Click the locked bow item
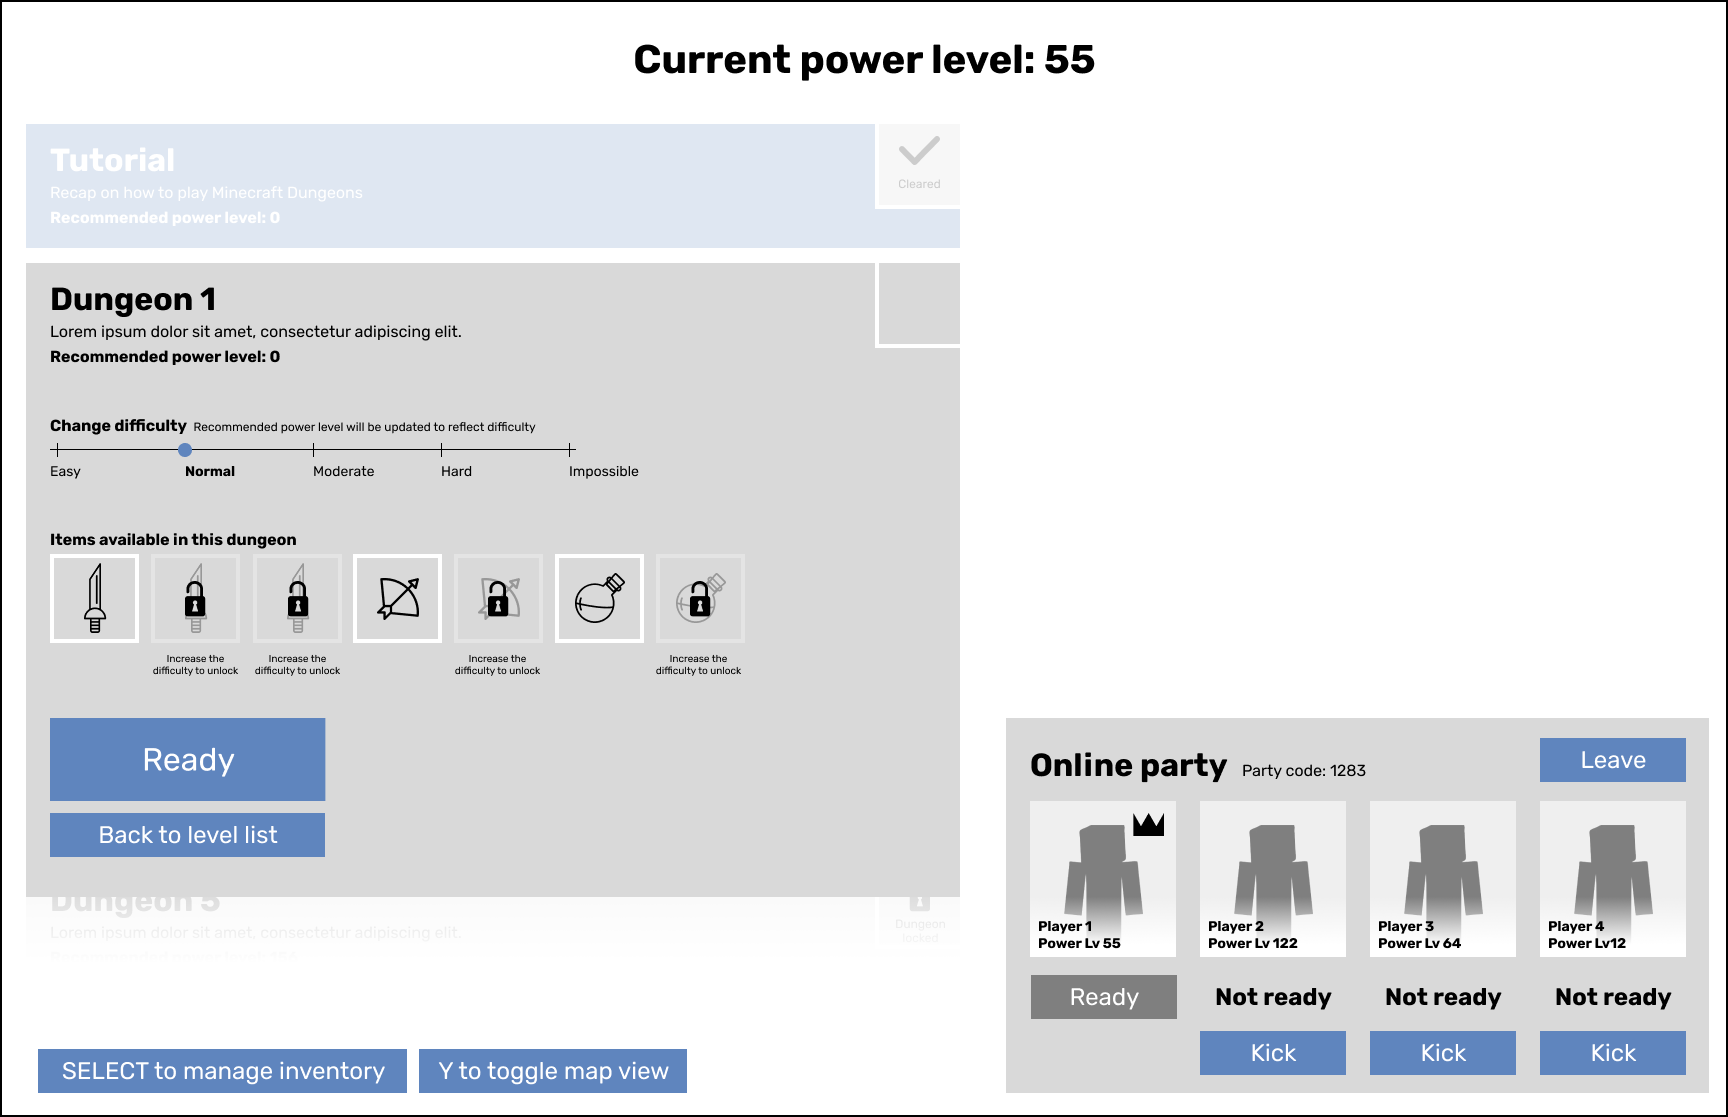 pos(498,598)
